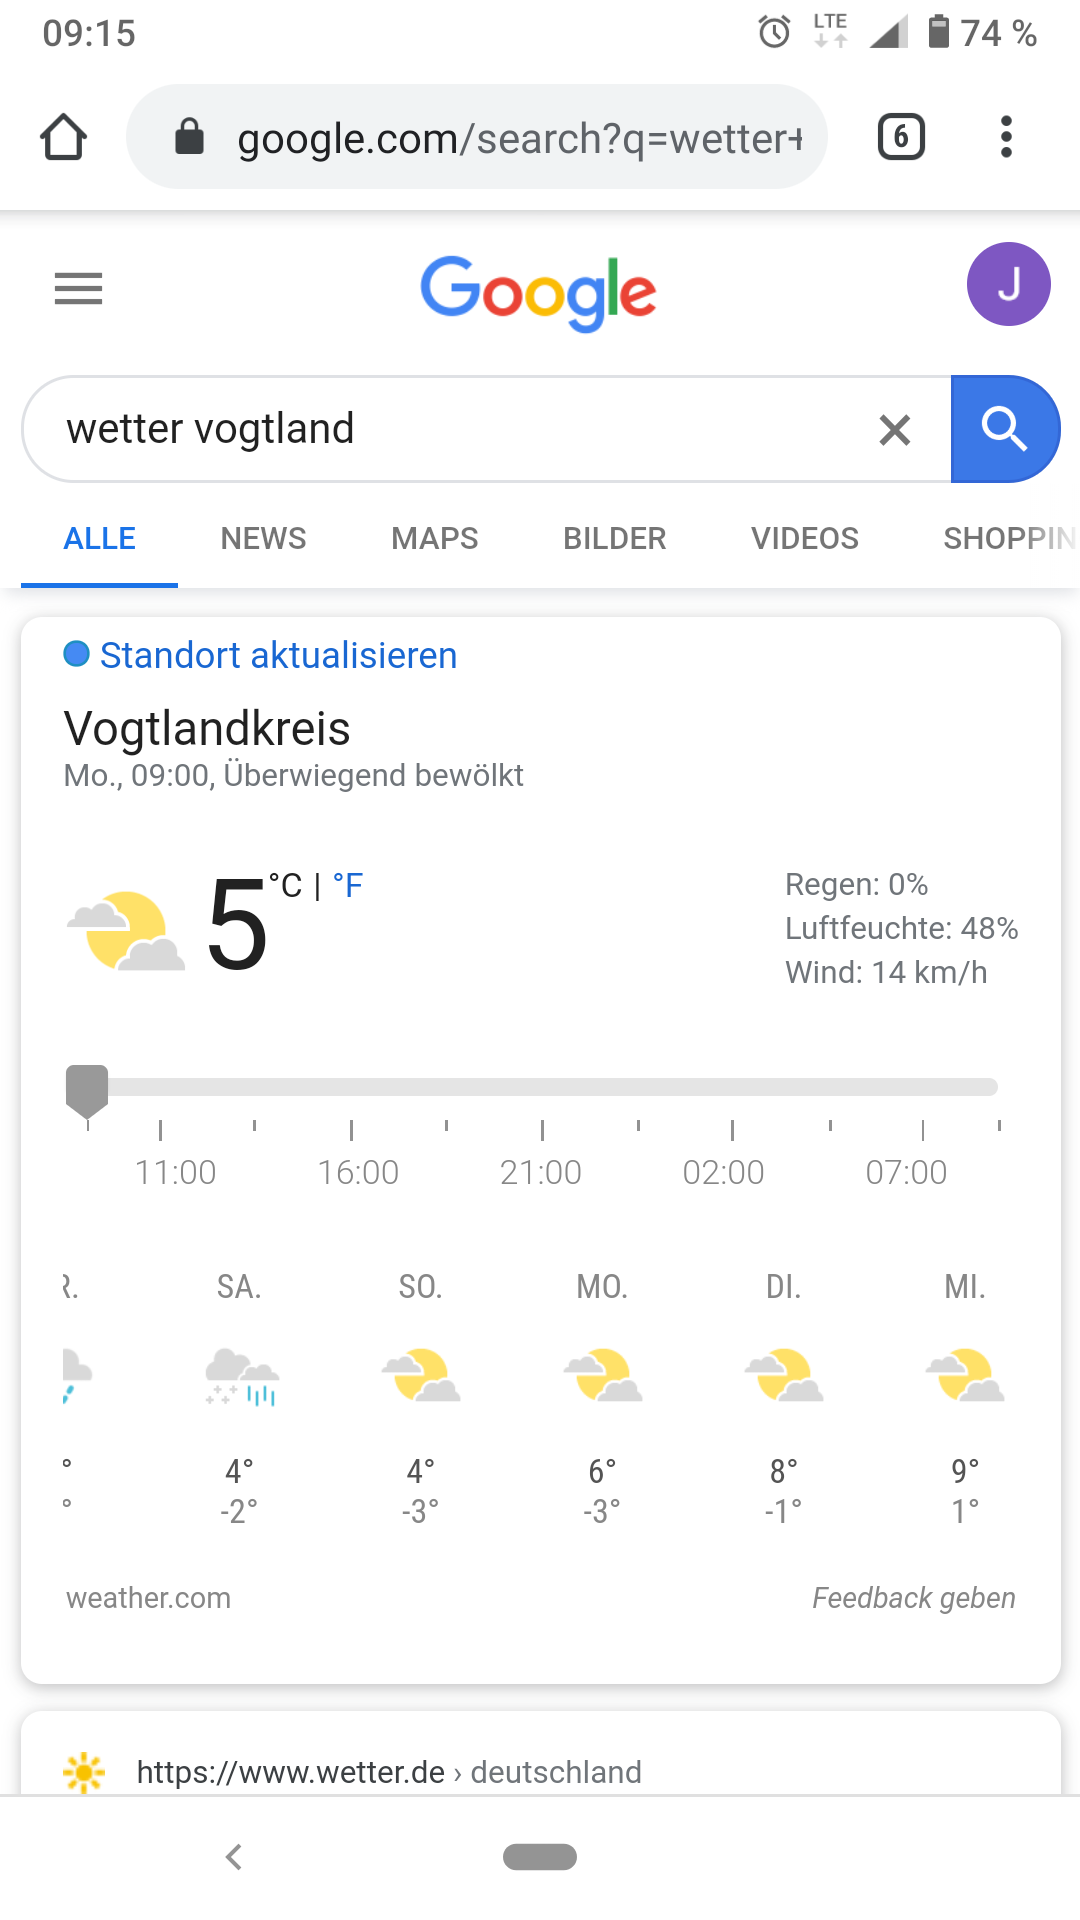This screenshot has width=1080, height=1920.
Task: Switch to the Maps tab
Action: click(x=434, y=539)
